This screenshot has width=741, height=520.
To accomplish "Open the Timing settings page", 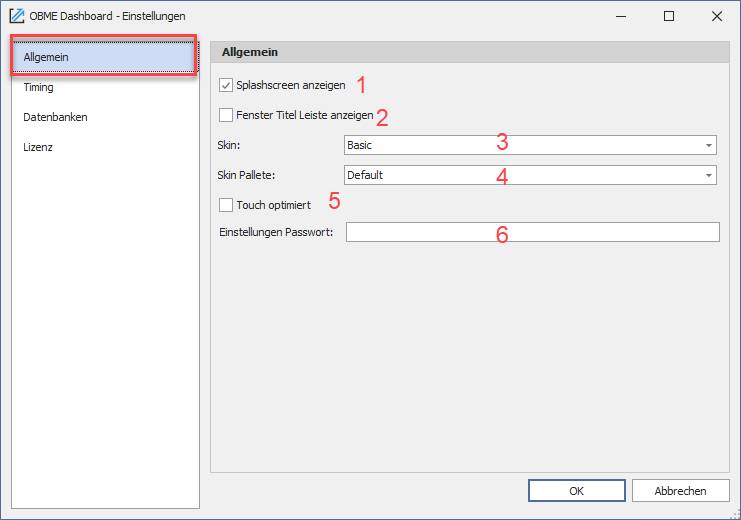I will [103, 87].
